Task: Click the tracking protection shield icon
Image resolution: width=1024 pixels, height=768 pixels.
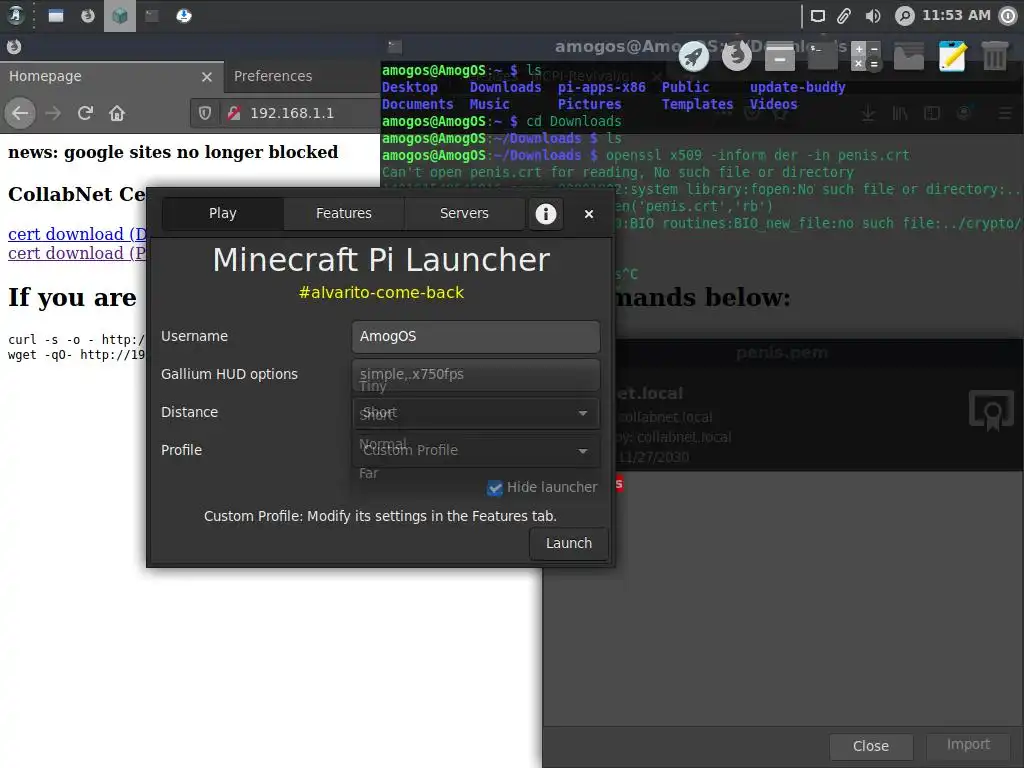Action: [205, 113]
